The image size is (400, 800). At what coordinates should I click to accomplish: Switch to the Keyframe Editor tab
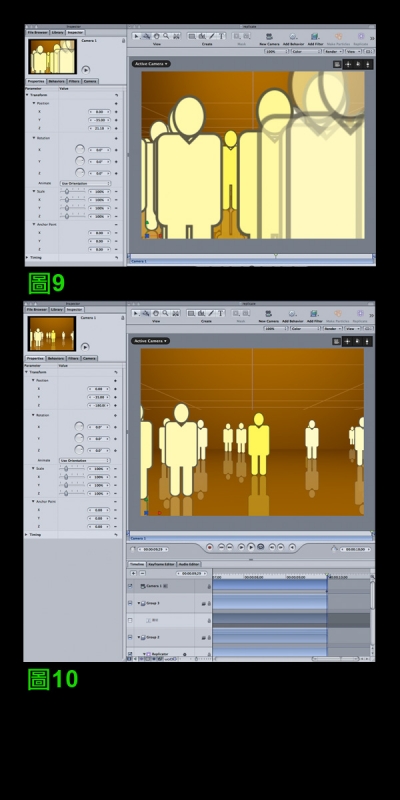click(161, 564)
